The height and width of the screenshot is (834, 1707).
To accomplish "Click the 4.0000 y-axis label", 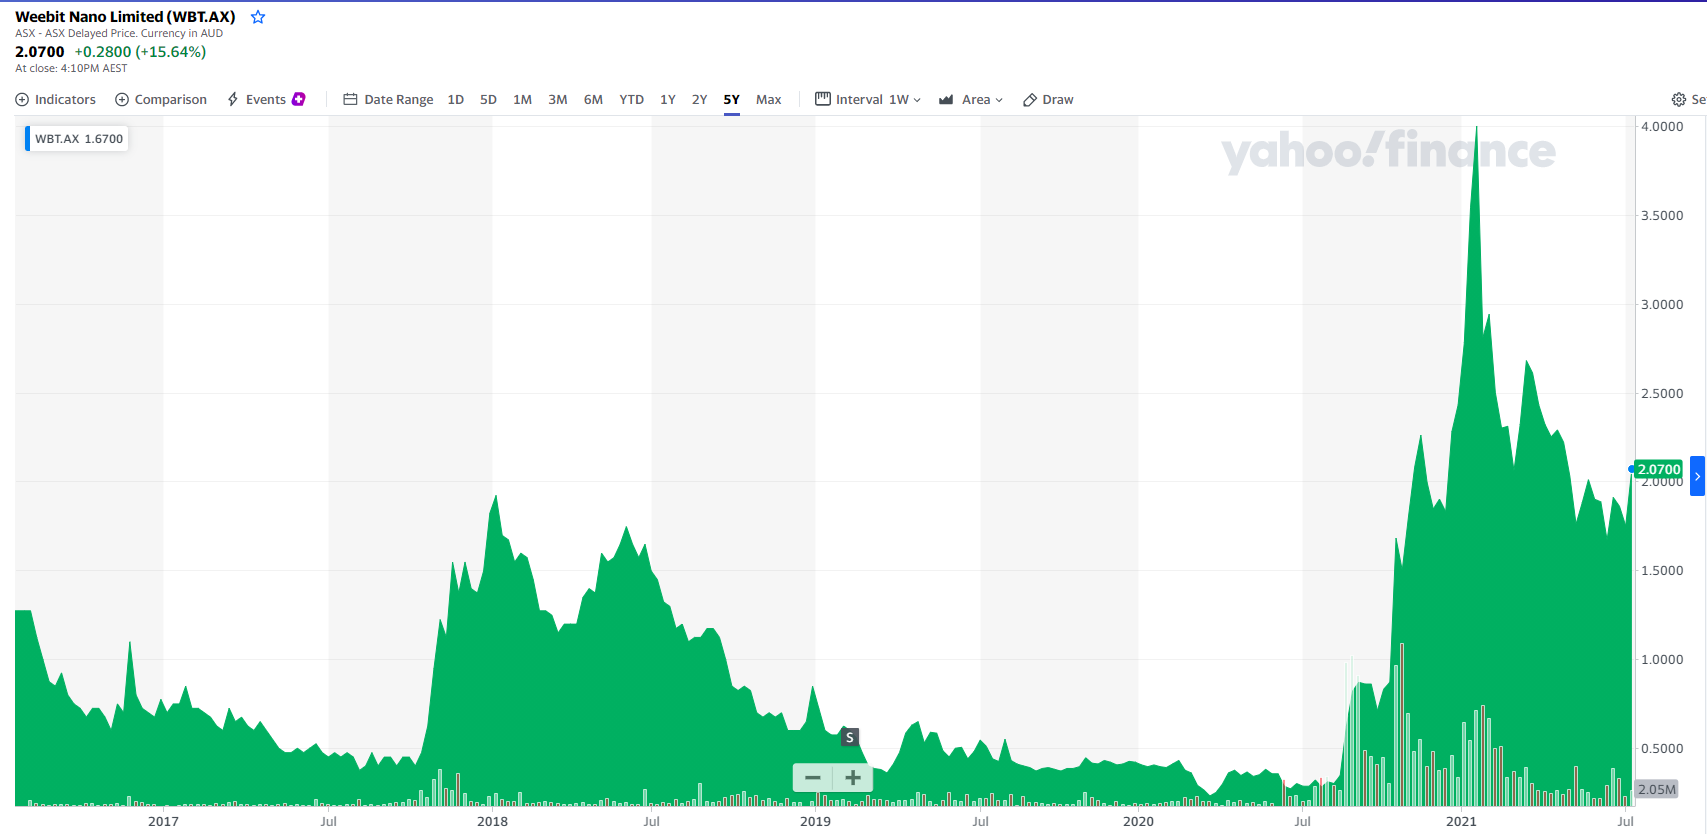I will 1662,126.
